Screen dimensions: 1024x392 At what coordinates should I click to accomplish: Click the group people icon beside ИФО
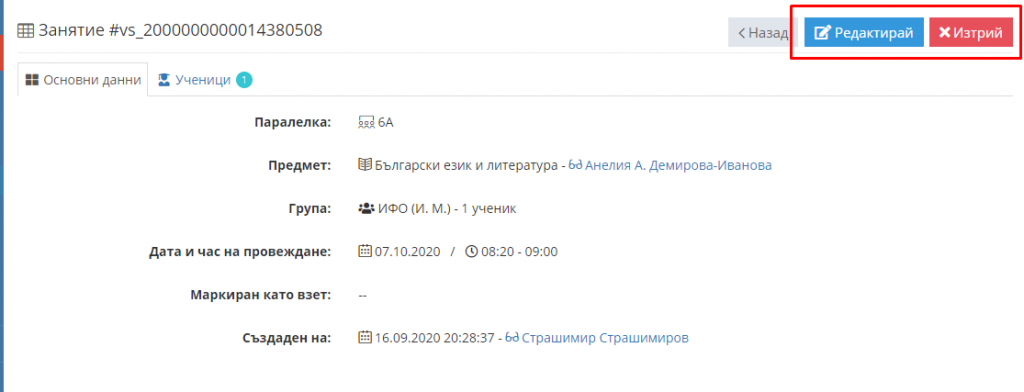tap(366, 209)
